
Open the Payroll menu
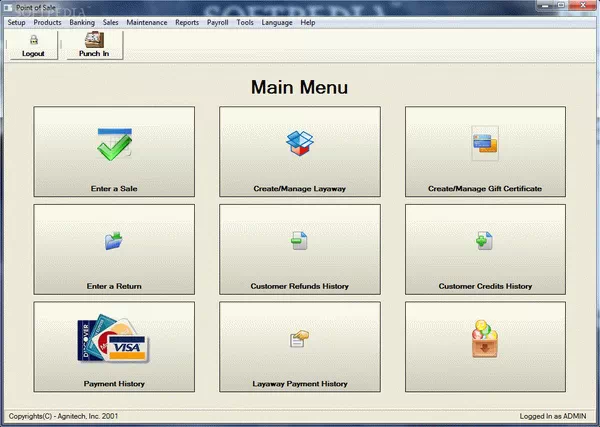pos(218,22)
